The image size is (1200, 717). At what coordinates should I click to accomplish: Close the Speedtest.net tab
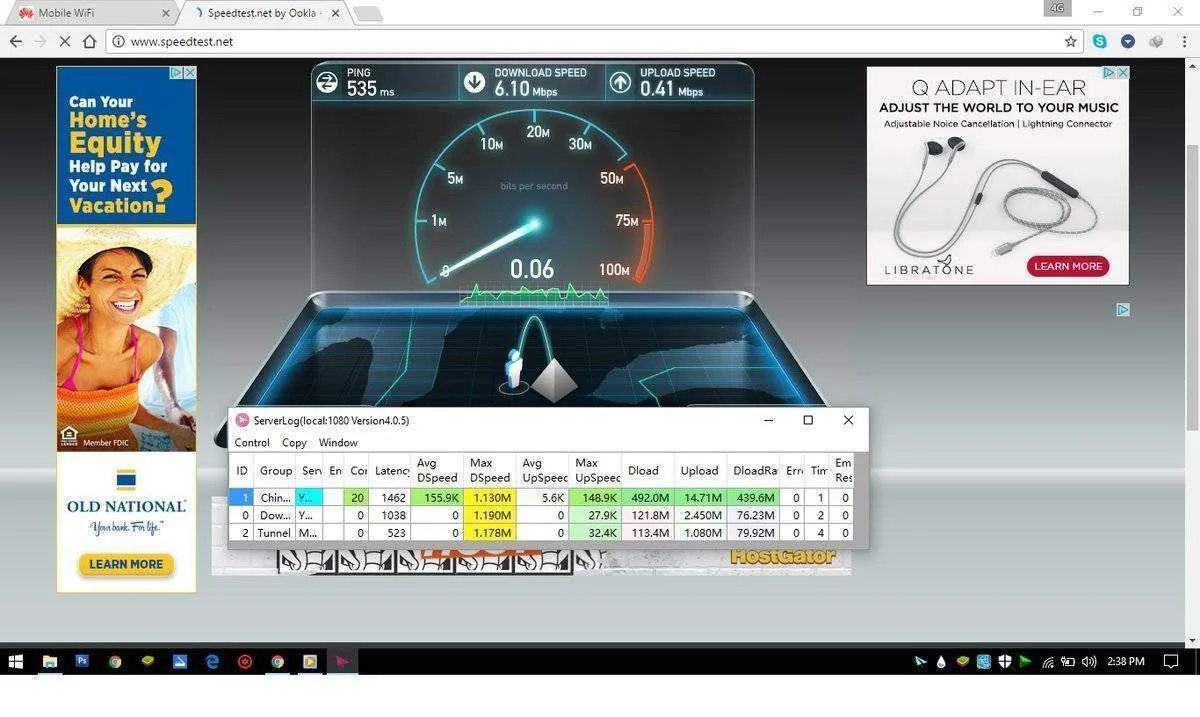tap(337, 13)
